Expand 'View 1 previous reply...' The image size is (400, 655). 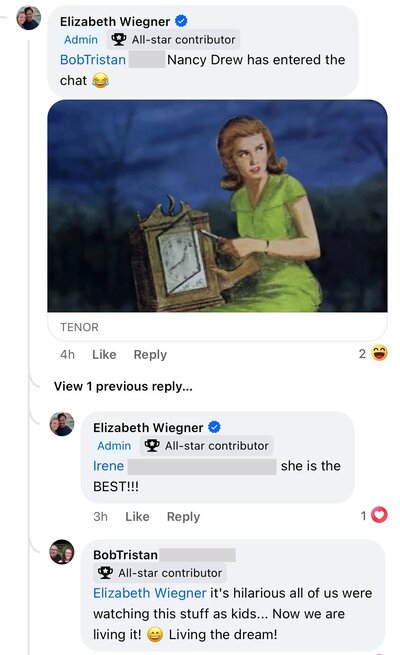coord(123,386)
